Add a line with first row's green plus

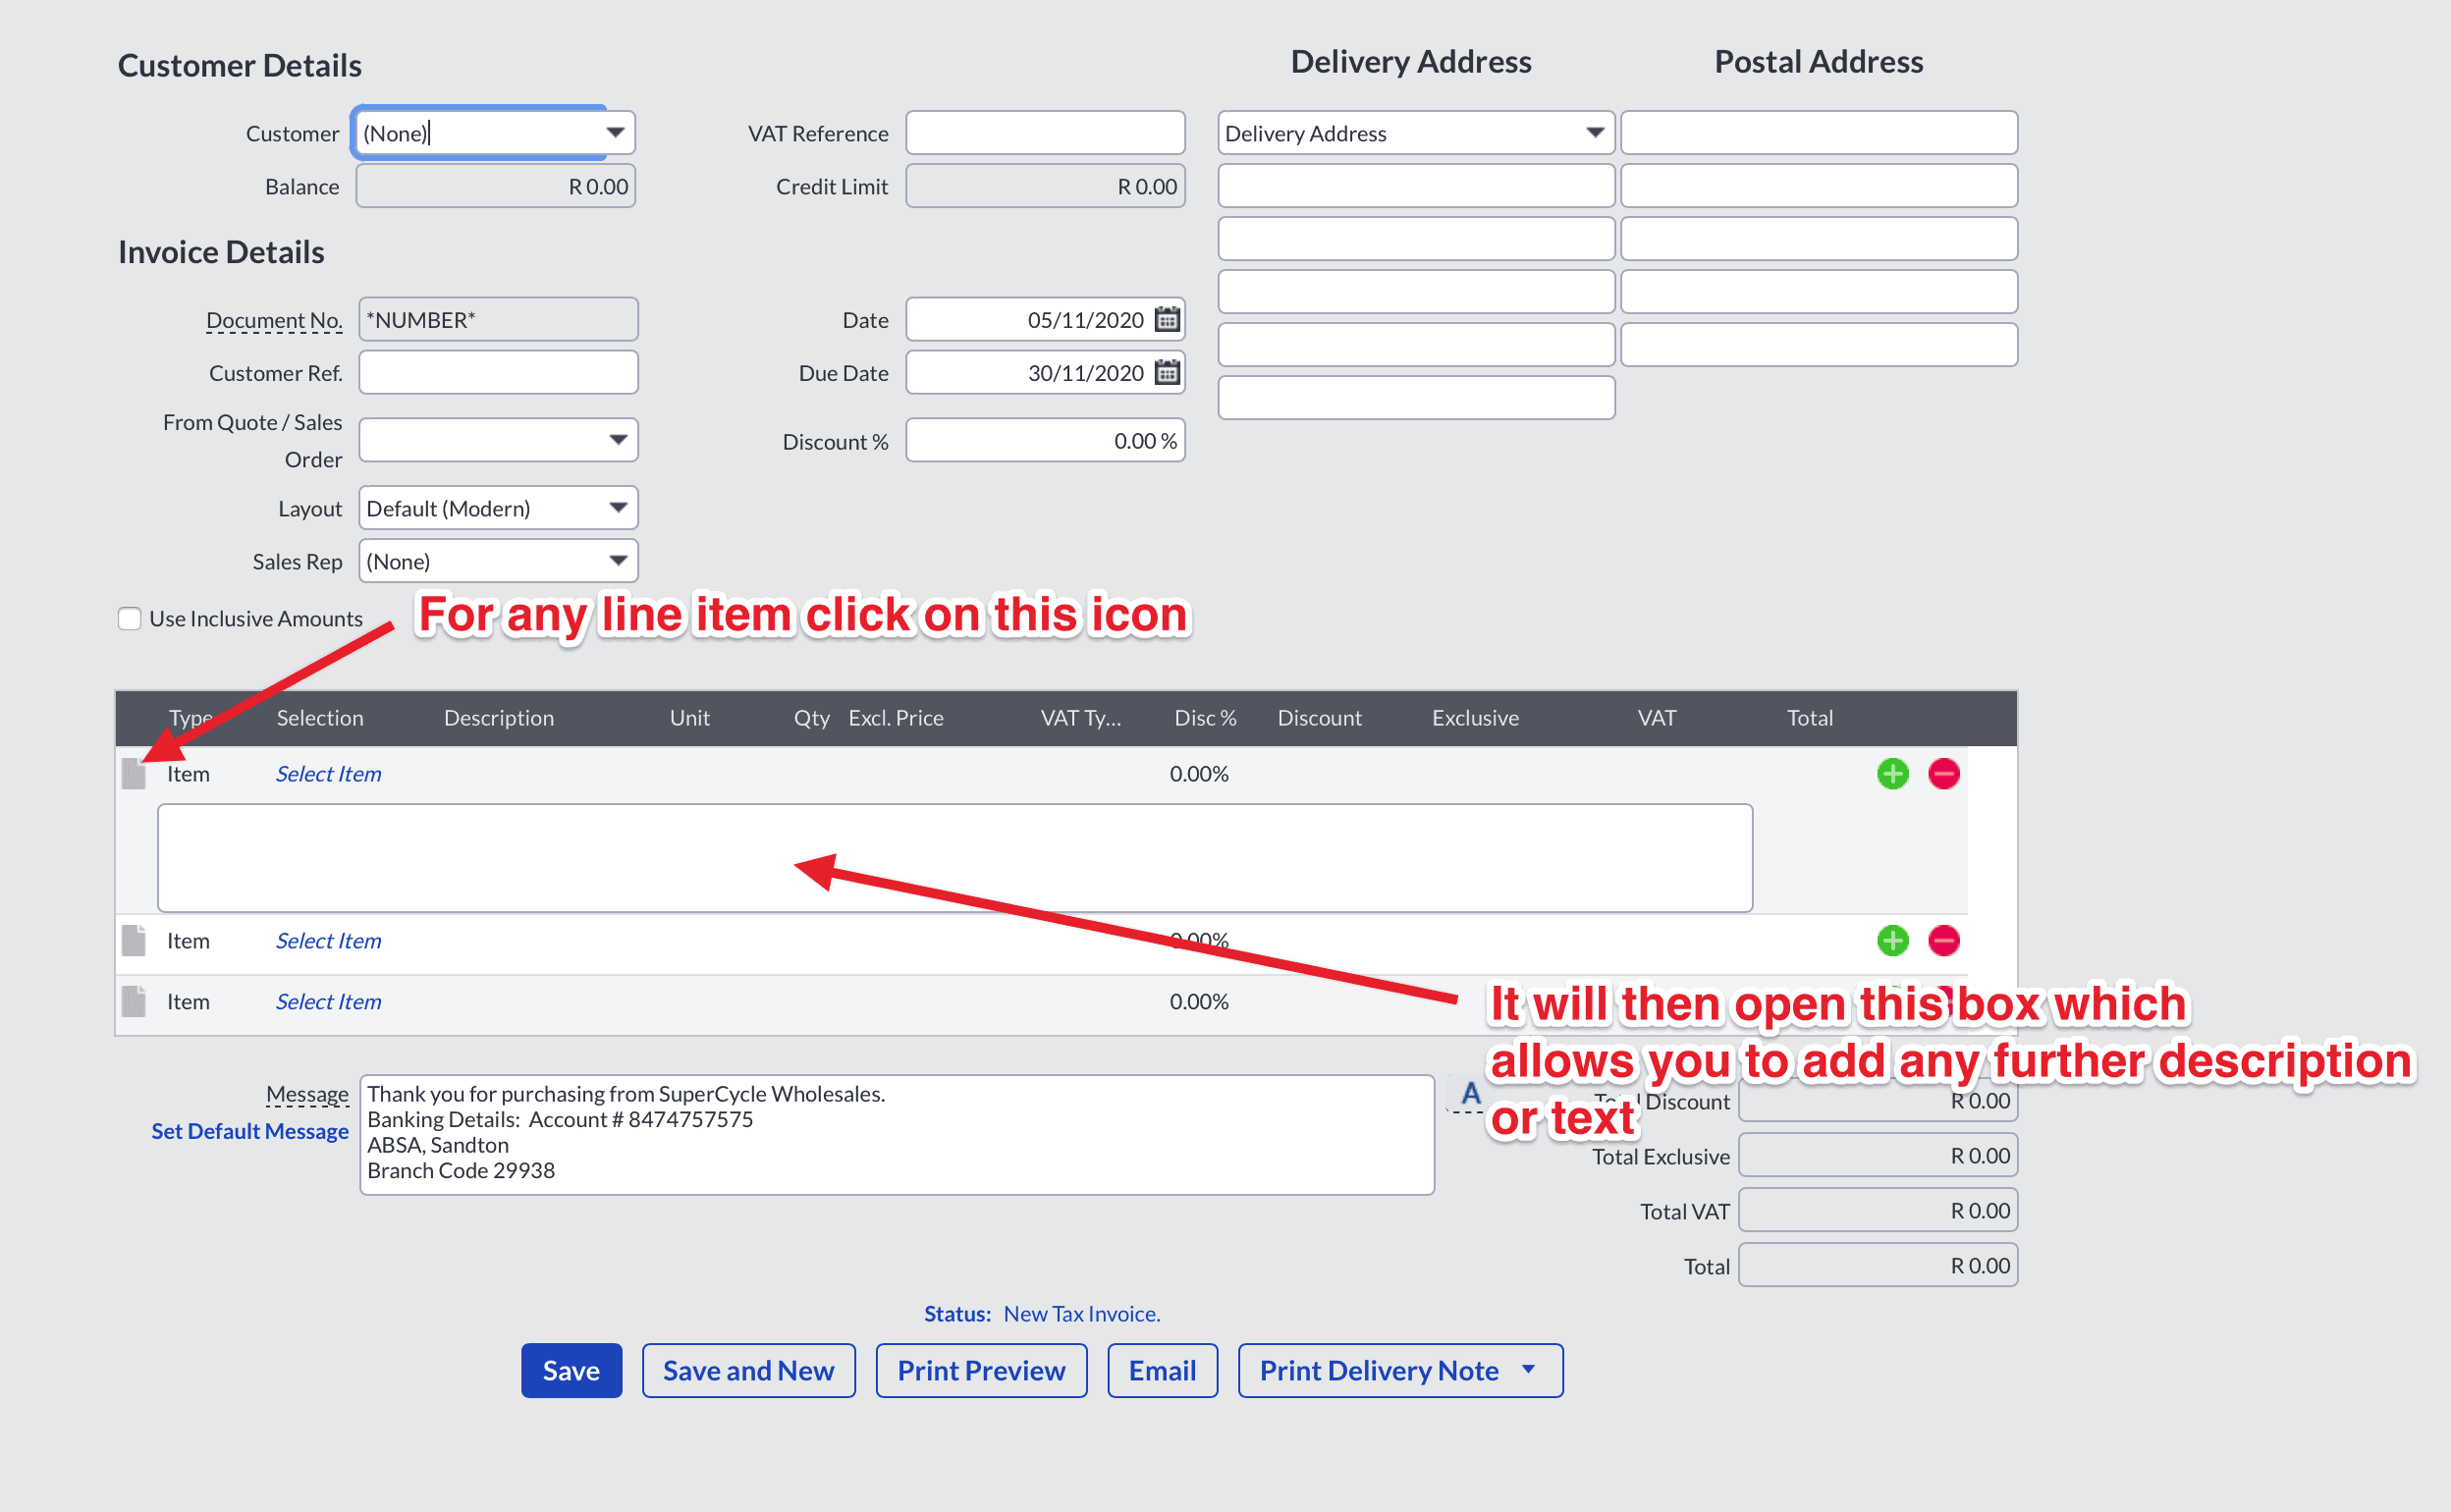tap(1892, 774)
